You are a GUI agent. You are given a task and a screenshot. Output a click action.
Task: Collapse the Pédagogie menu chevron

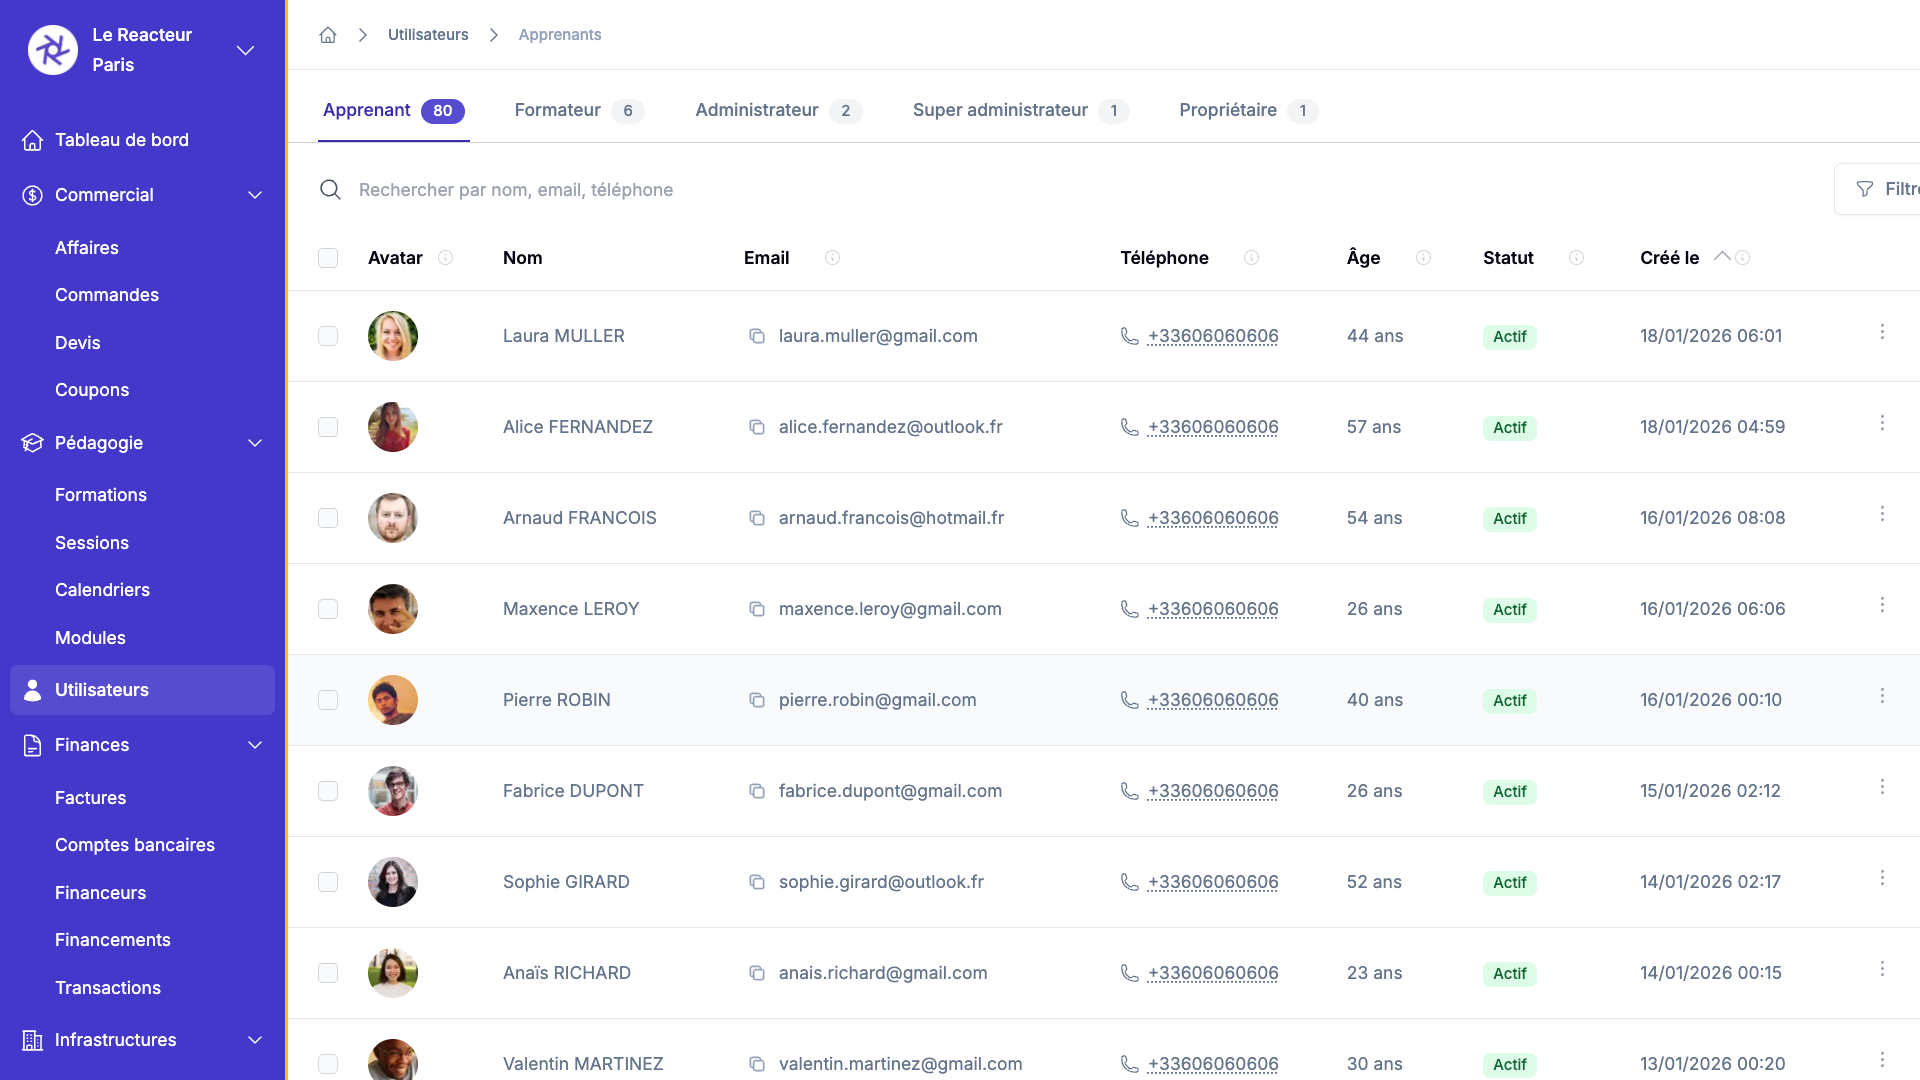[x=255, y=443]
